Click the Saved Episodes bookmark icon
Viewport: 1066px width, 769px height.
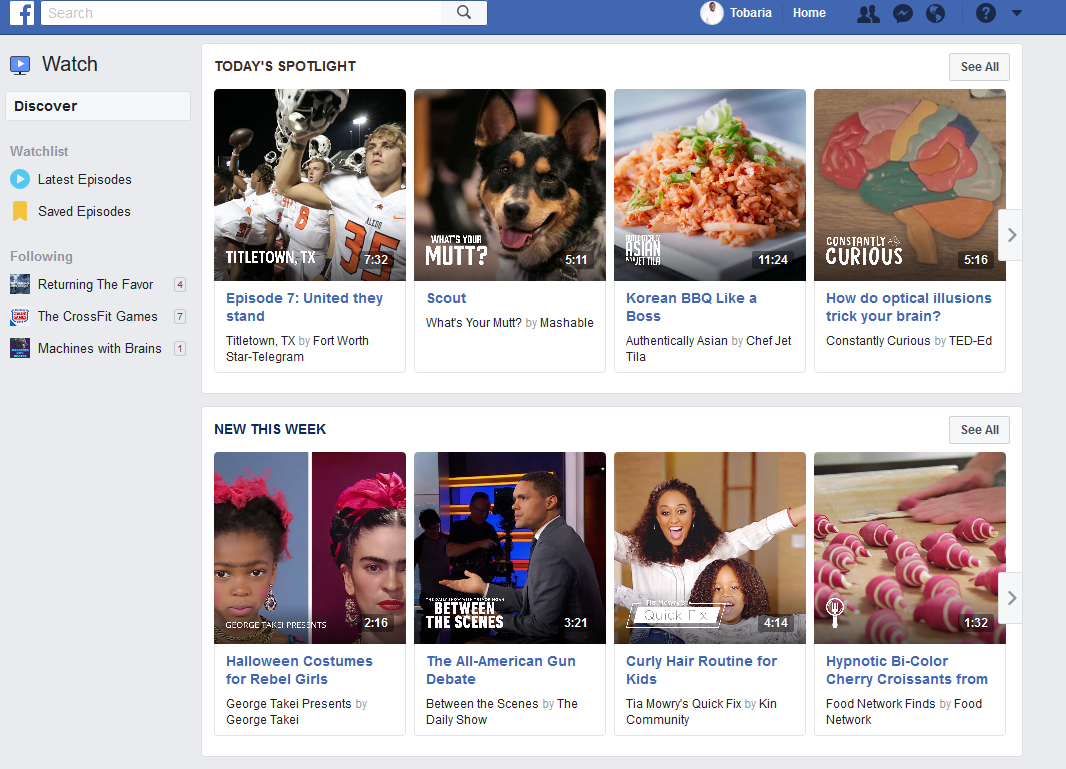(x=20, y=211)
